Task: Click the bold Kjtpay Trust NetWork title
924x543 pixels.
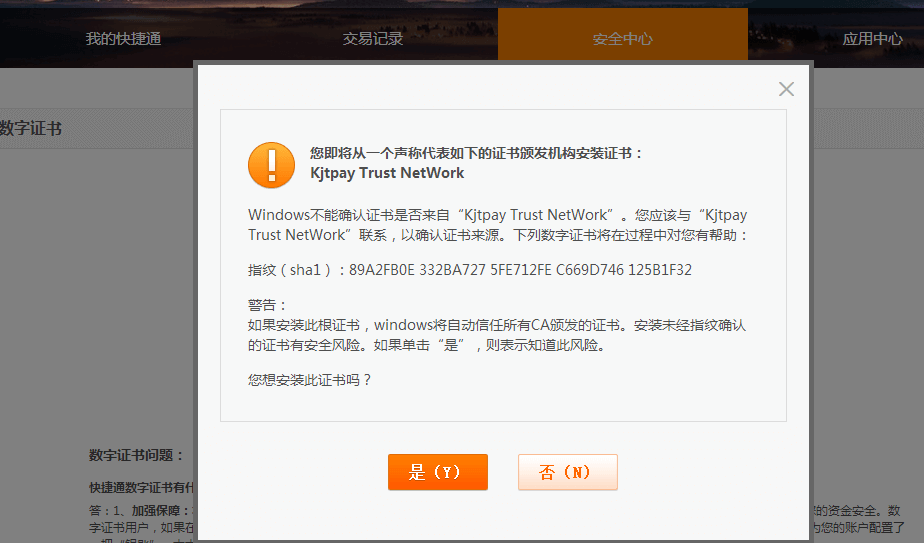Action: (x=387, y=173)
